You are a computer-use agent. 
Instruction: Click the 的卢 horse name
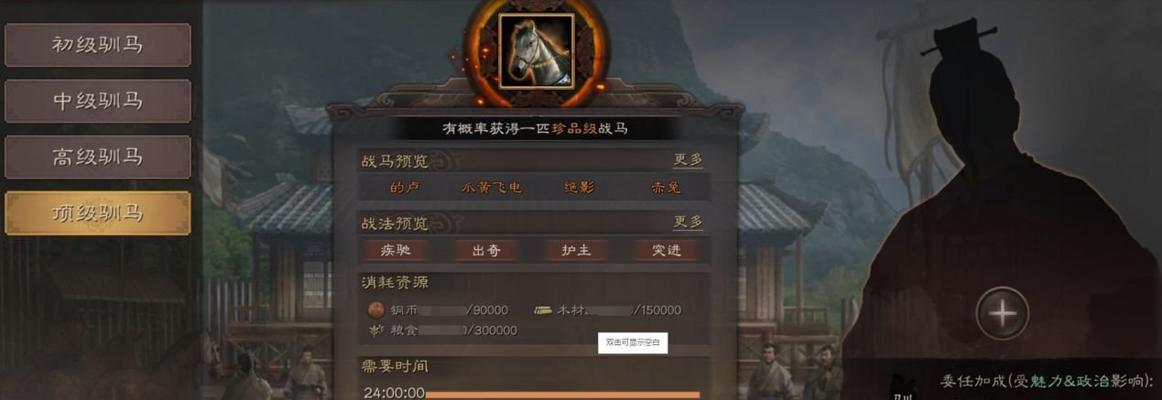click(x=405, y=187)
